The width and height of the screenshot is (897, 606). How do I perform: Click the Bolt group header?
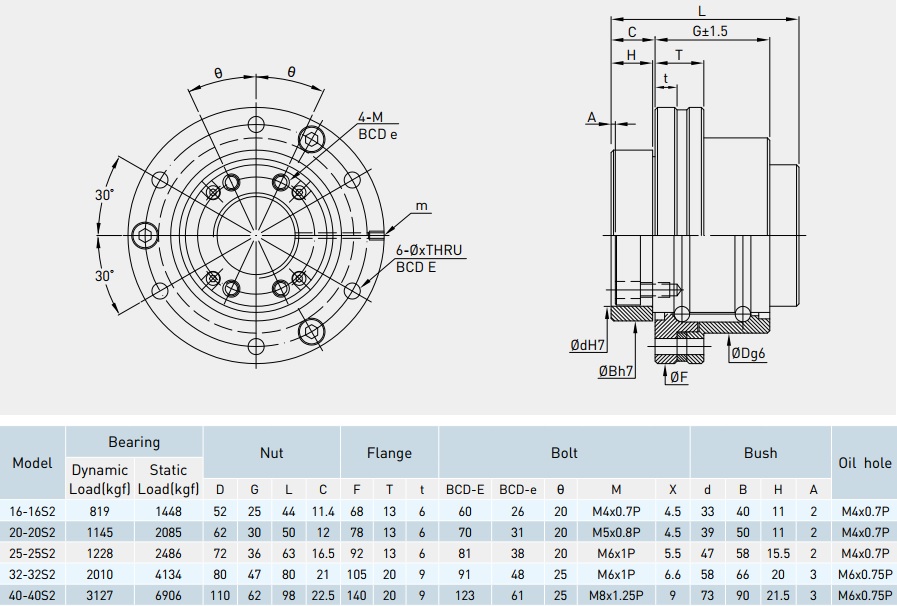(x=564, y=452)
